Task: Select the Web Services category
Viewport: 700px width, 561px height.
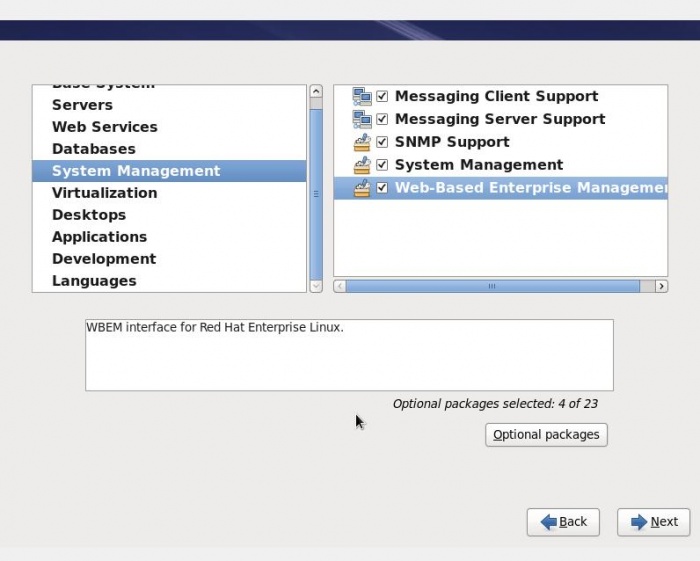Action: (169, 127)
